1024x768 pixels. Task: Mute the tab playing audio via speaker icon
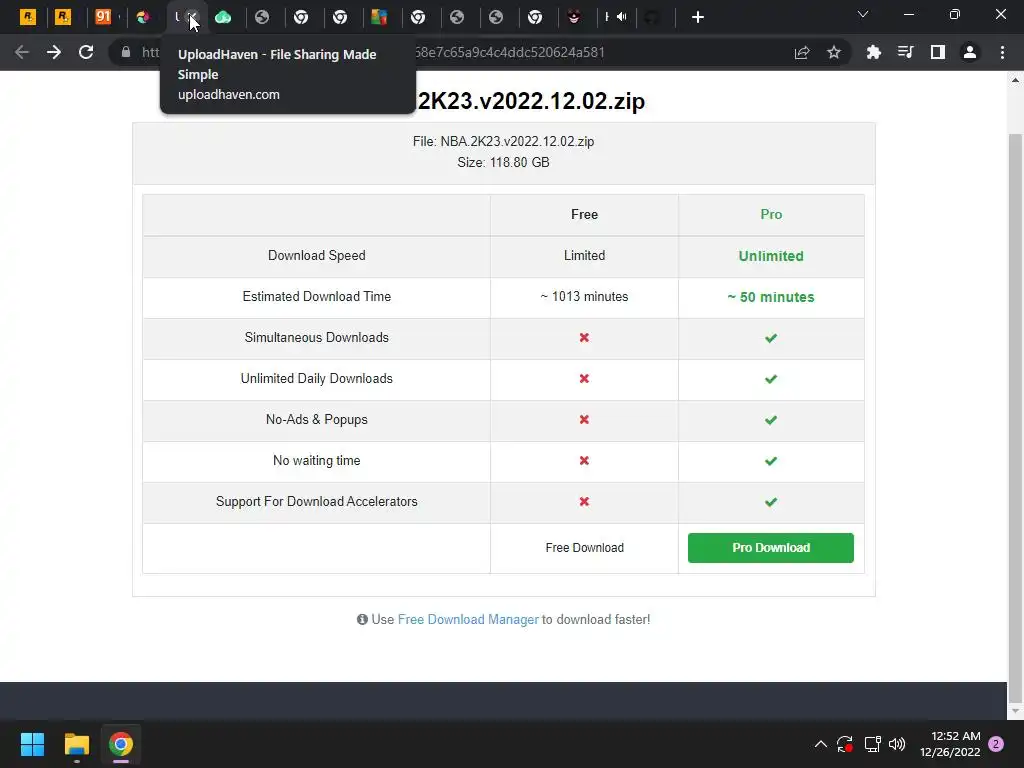(622, 17)
